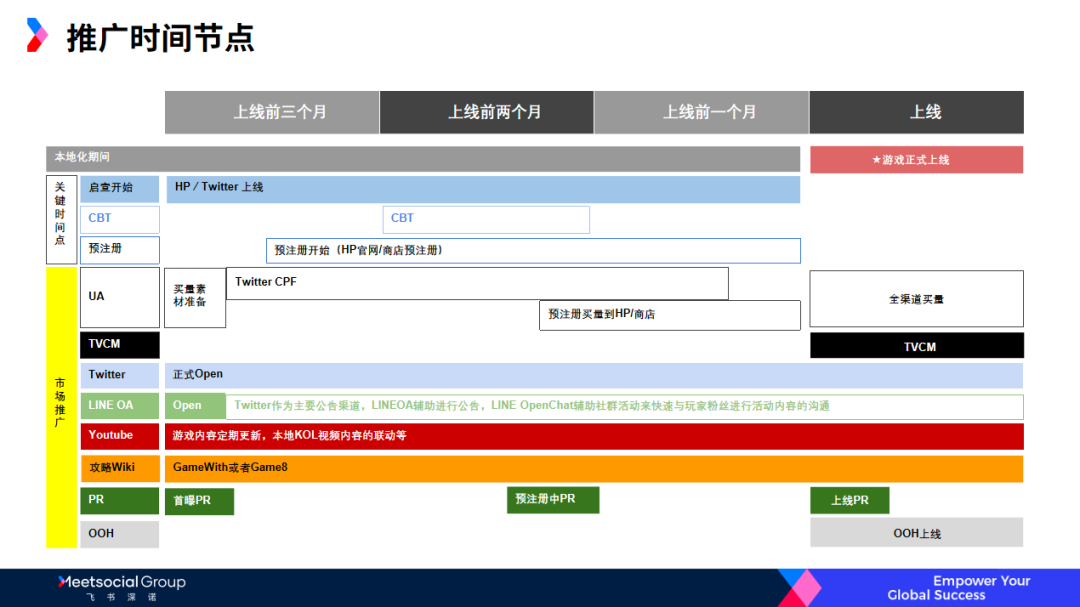Click the LINE OA green row label

tap(119, 406)
